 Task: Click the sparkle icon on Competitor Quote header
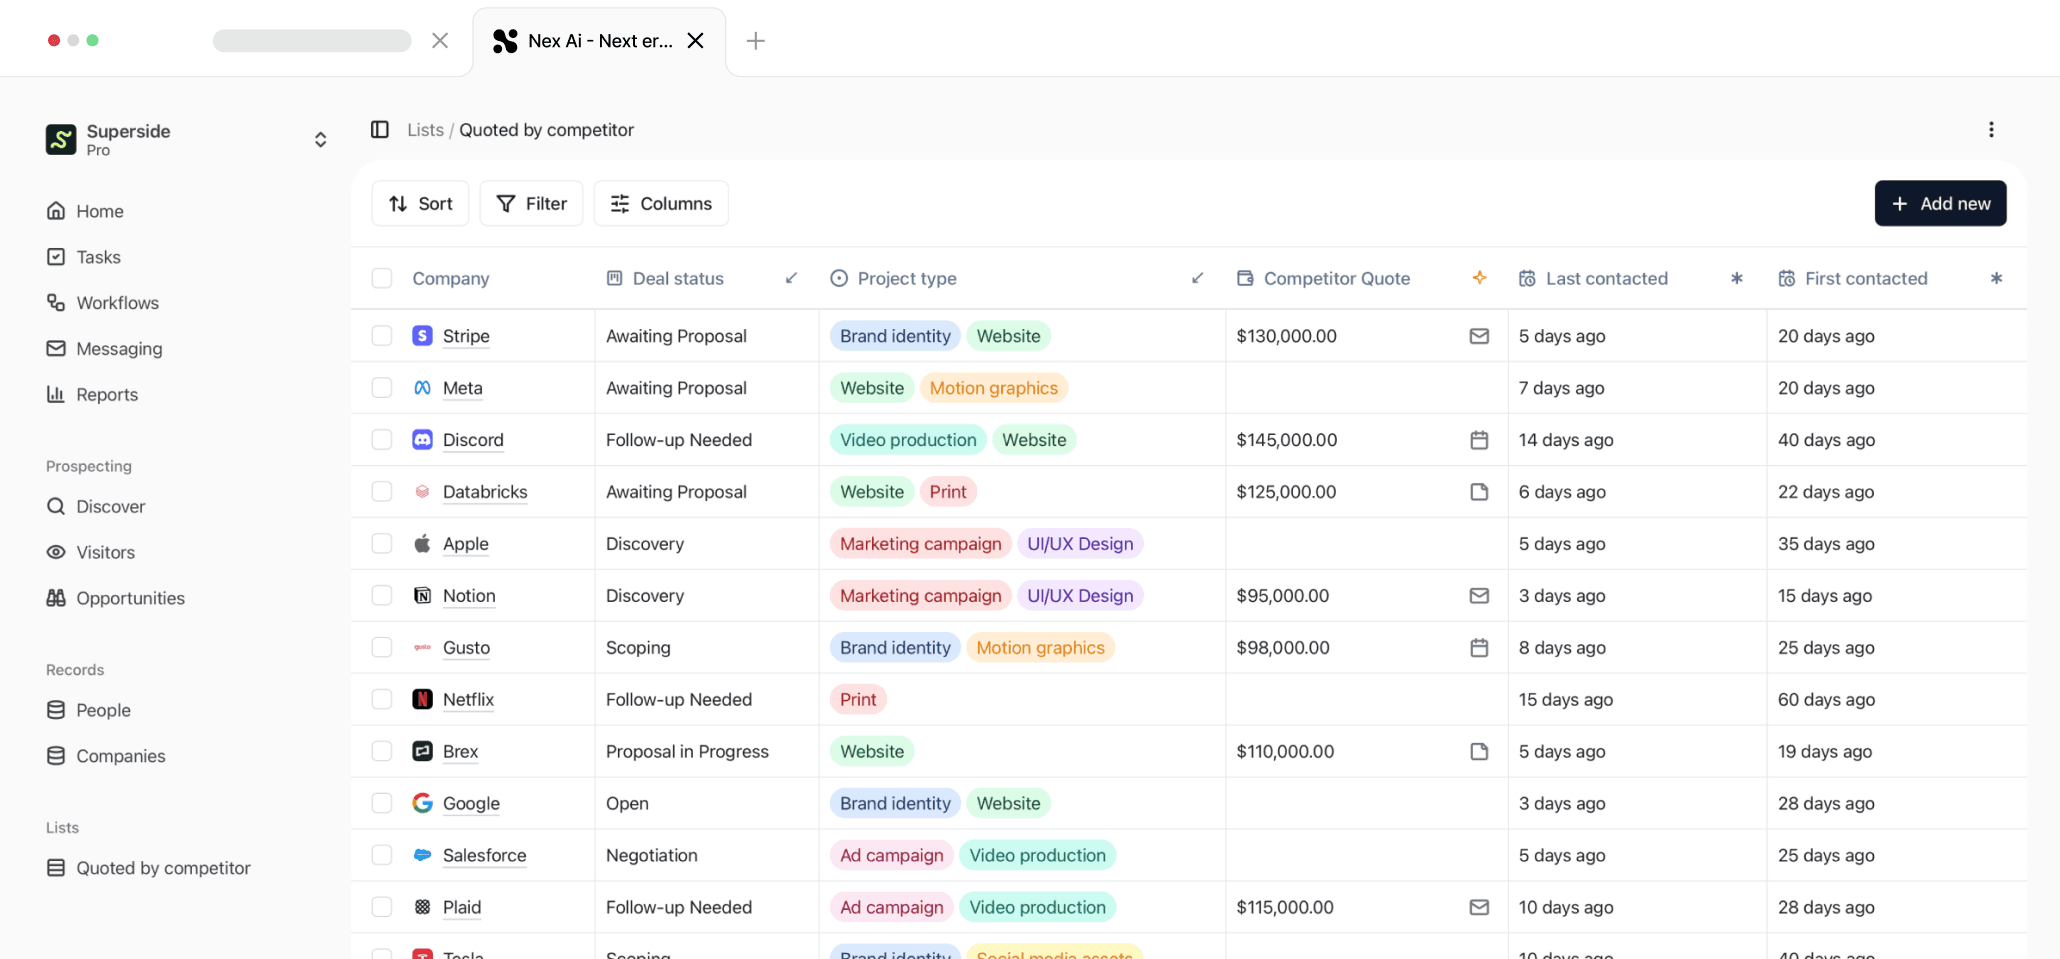pos(1478,278)
